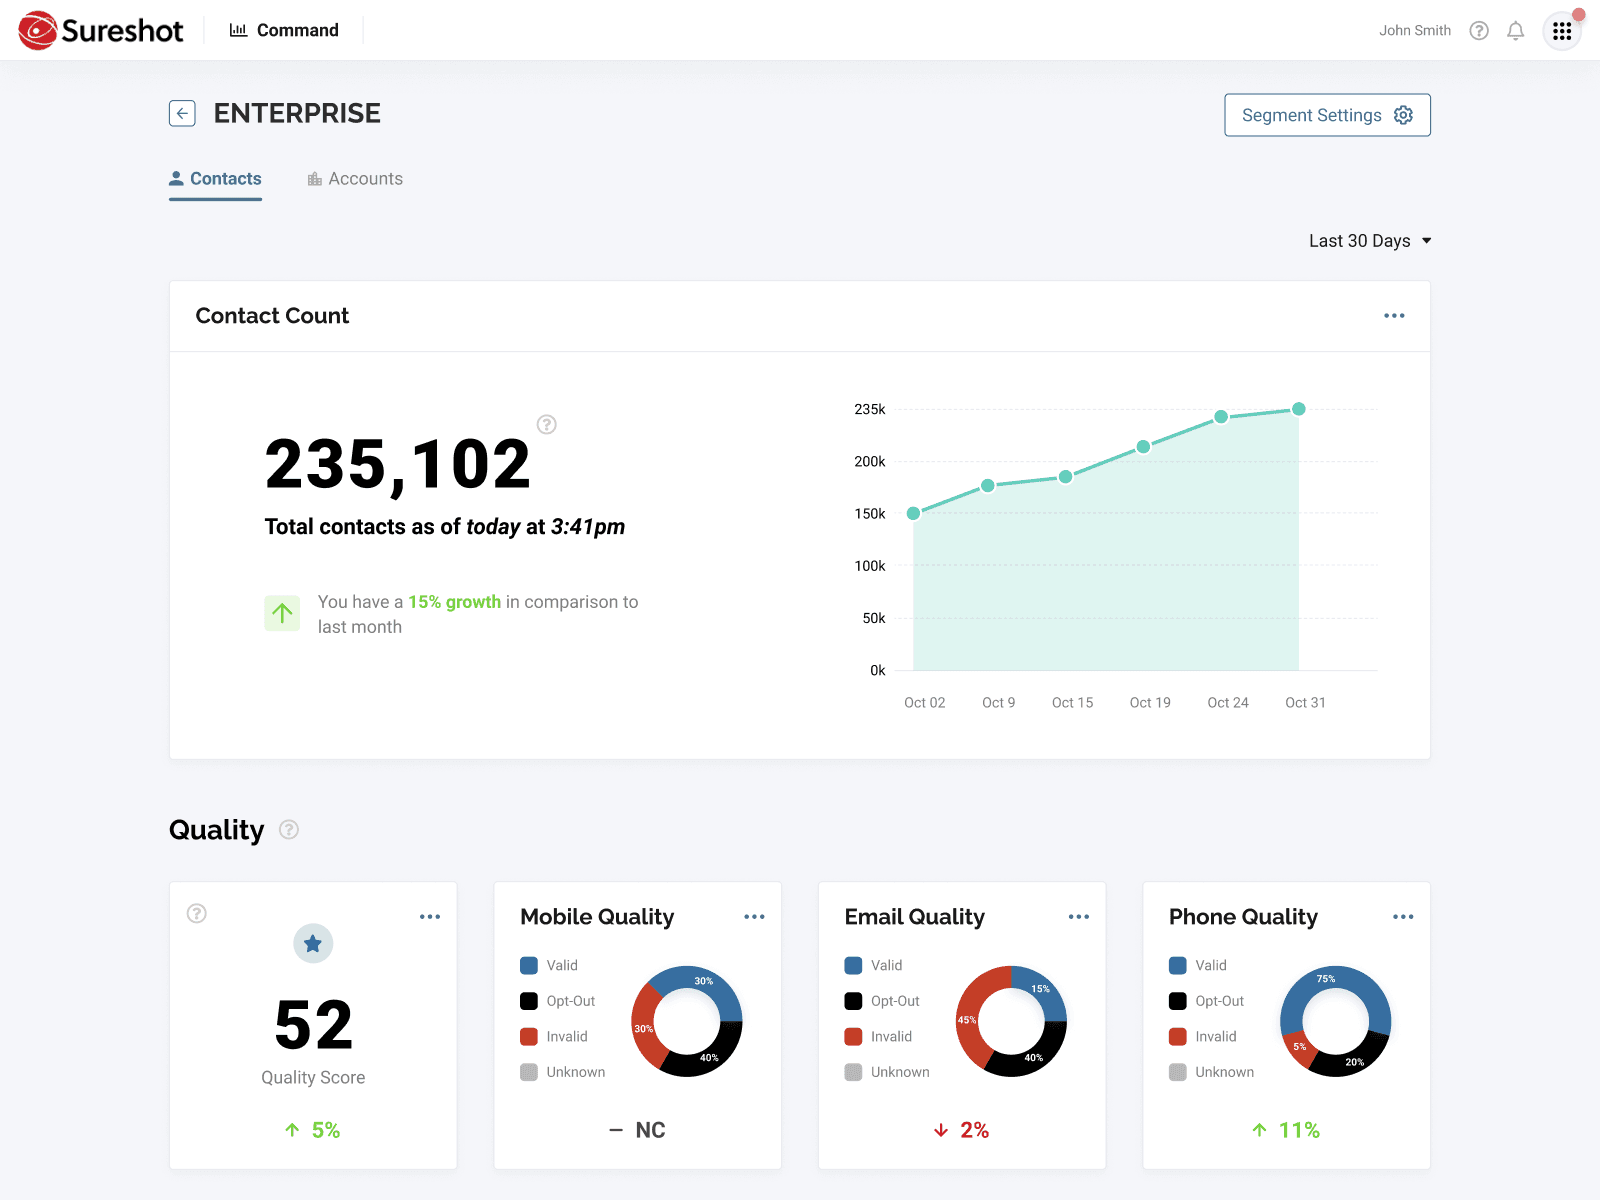The image size is (1600, 1200).
Task: Toggle Valid legend in Mobile Quality
Action: click(x=550, y=966)
